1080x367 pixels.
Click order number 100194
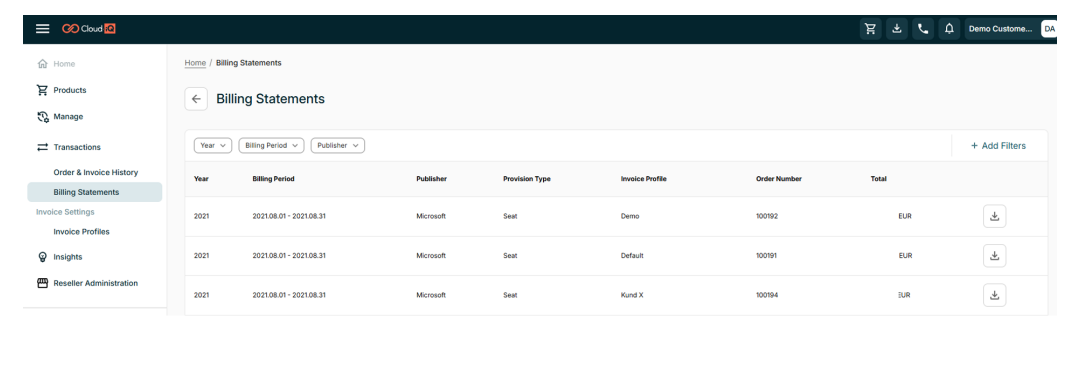(x=767, y=295)
